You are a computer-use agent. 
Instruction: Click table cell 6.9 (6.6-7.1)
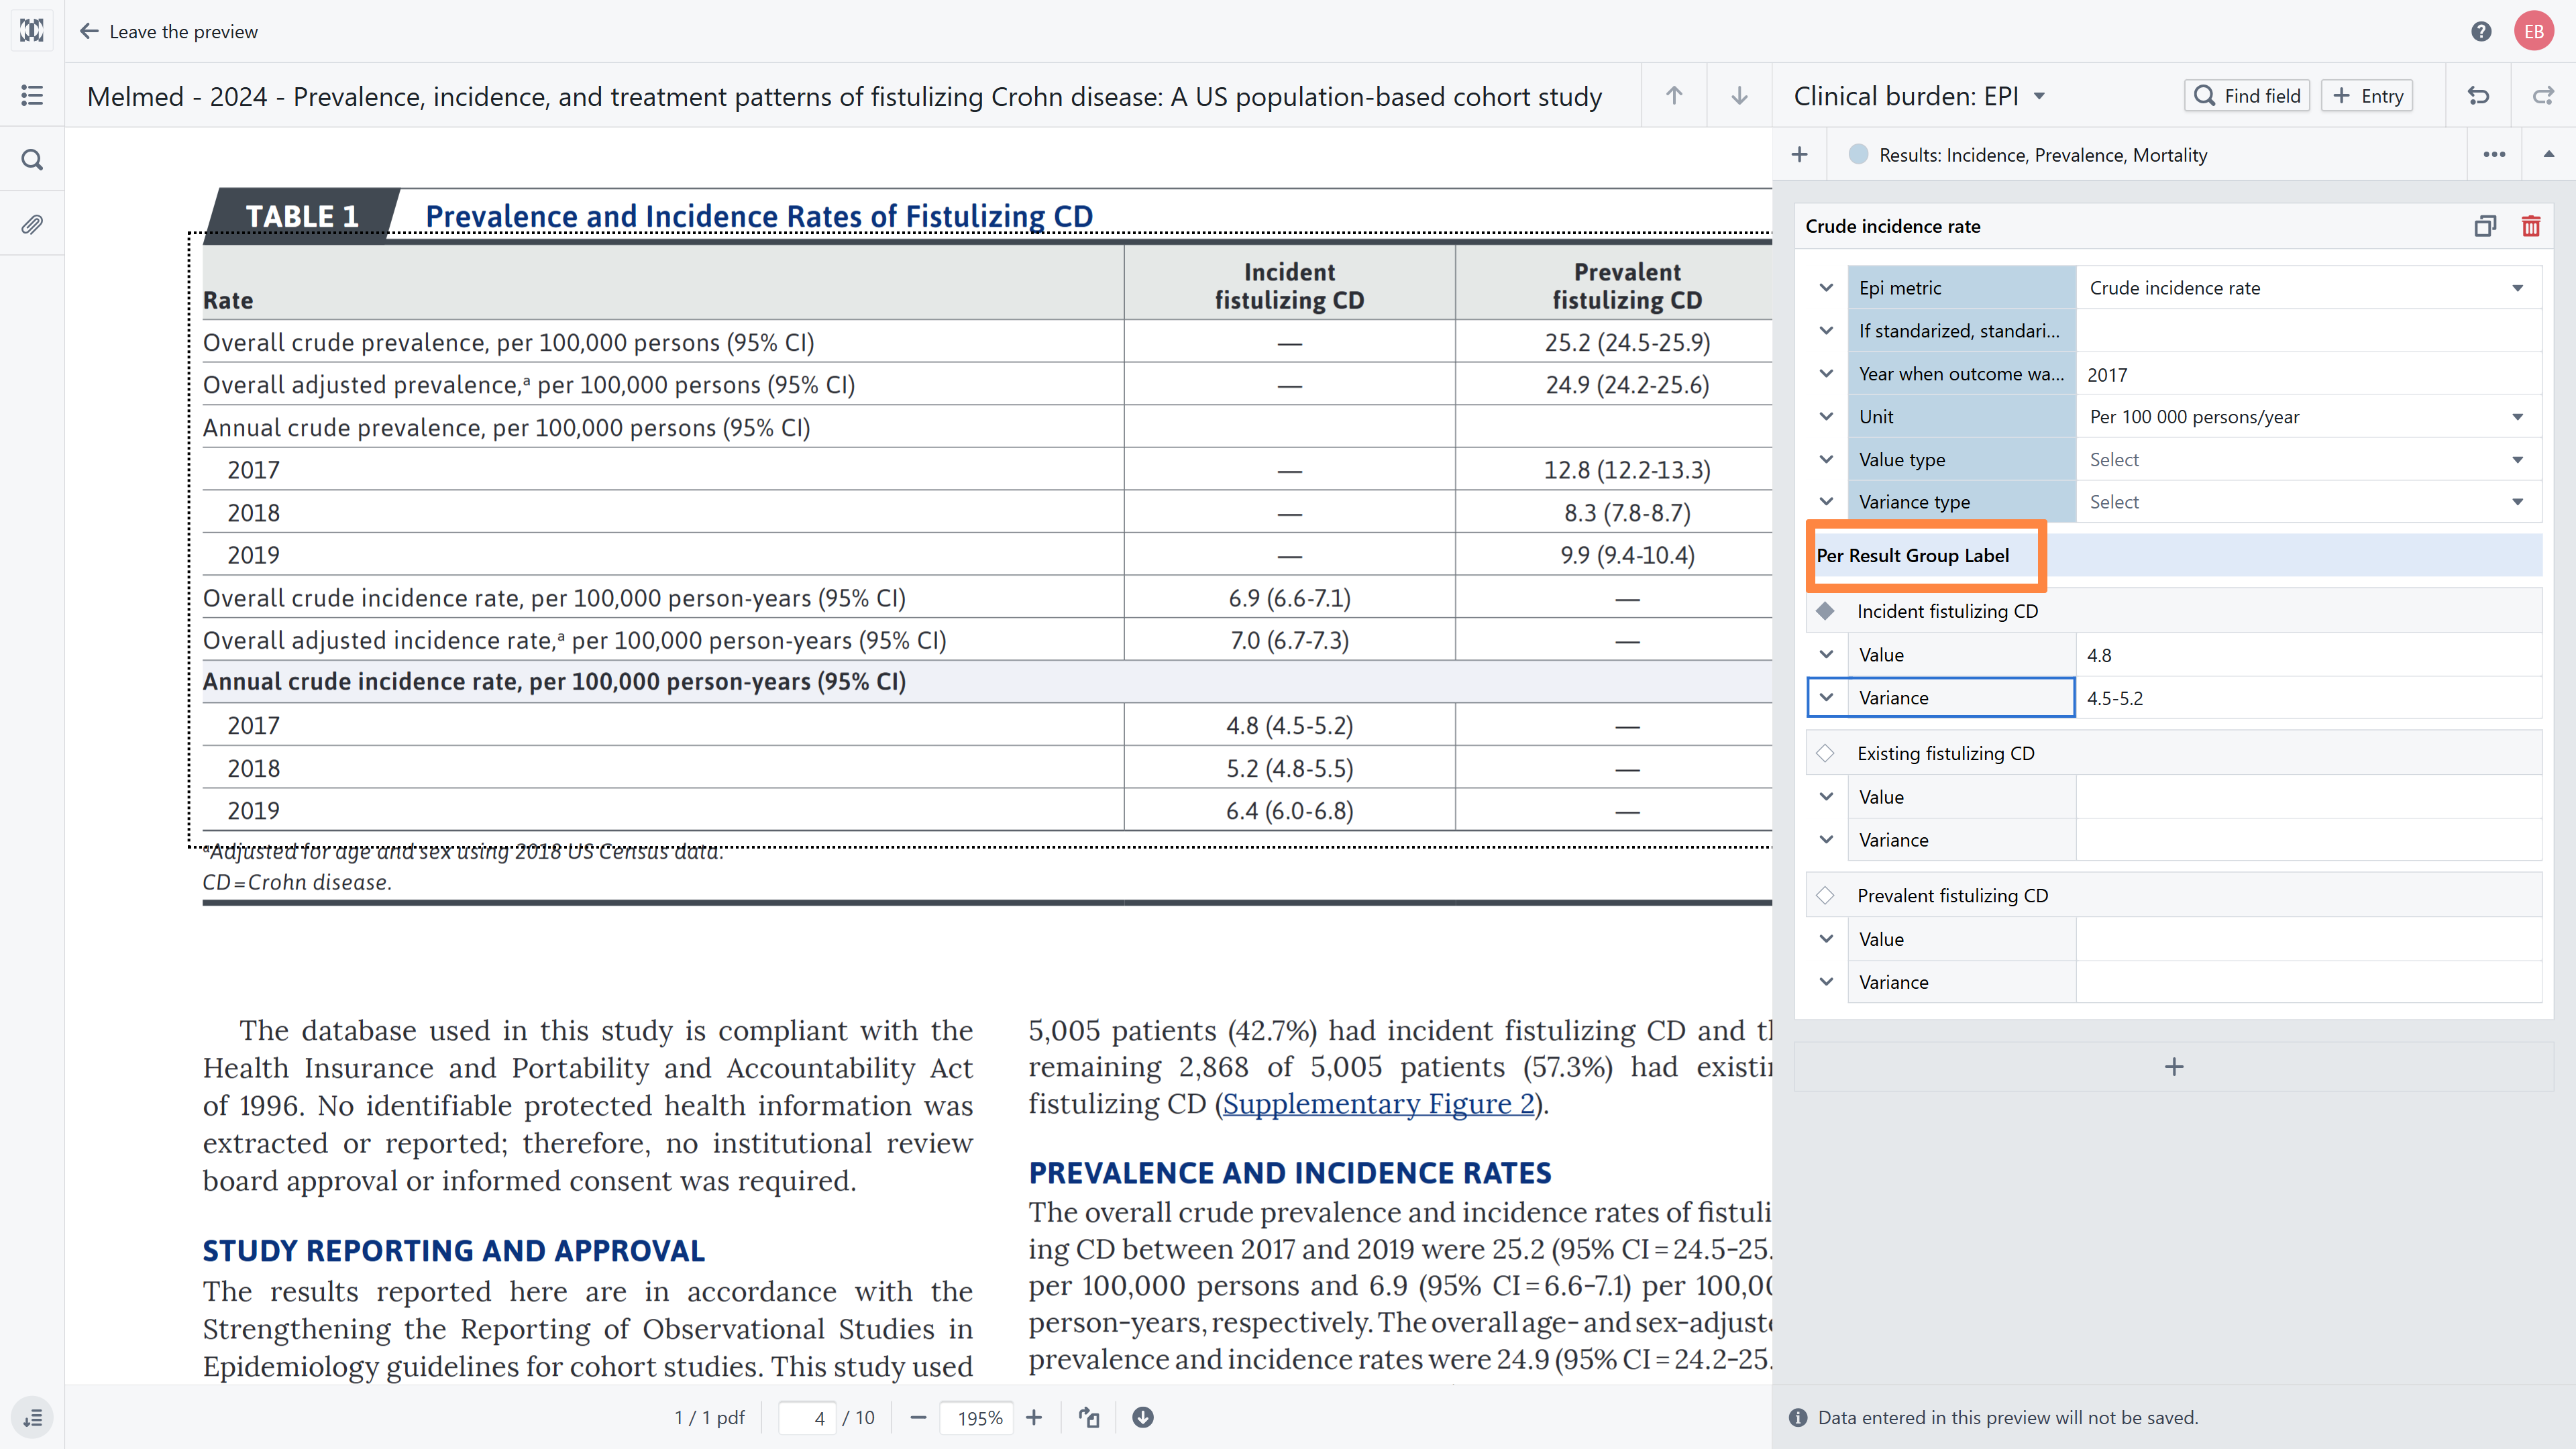pyautogui.click(x=1289, y=598)
